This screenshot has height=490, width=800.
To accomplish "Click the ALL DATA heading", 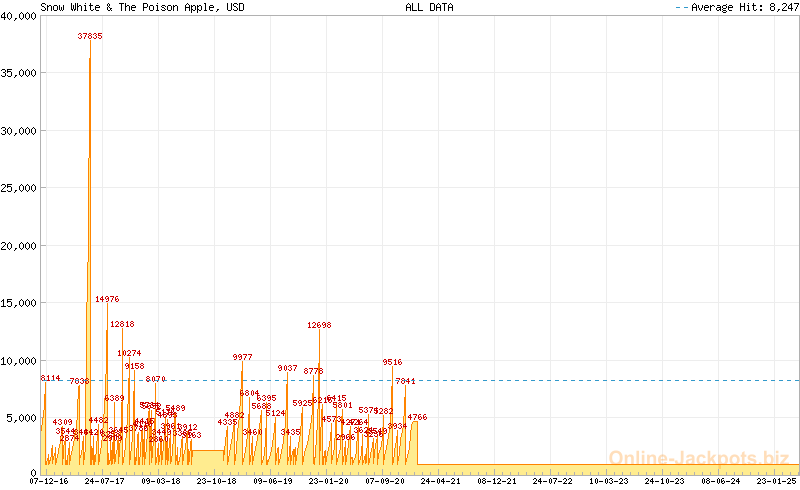I will click(429, 7).
